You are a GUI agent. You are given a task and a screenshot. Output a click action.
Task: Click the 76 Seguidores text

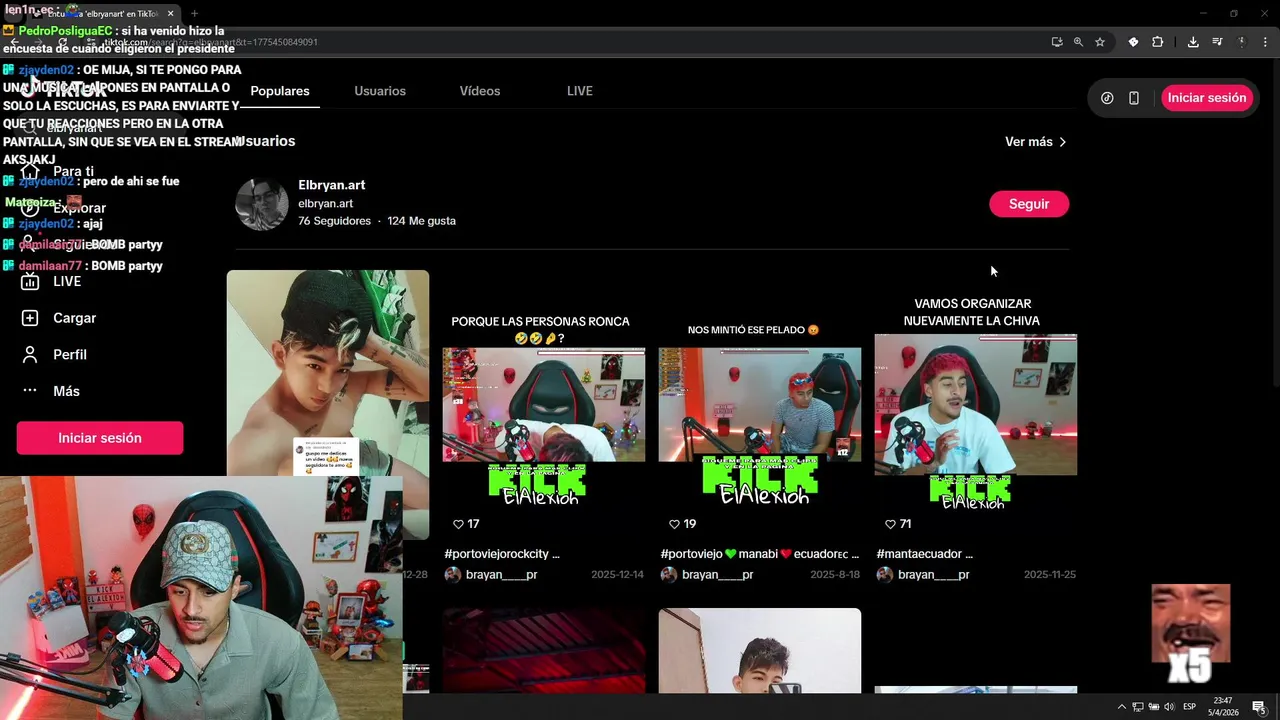click(x=334, y=221)
